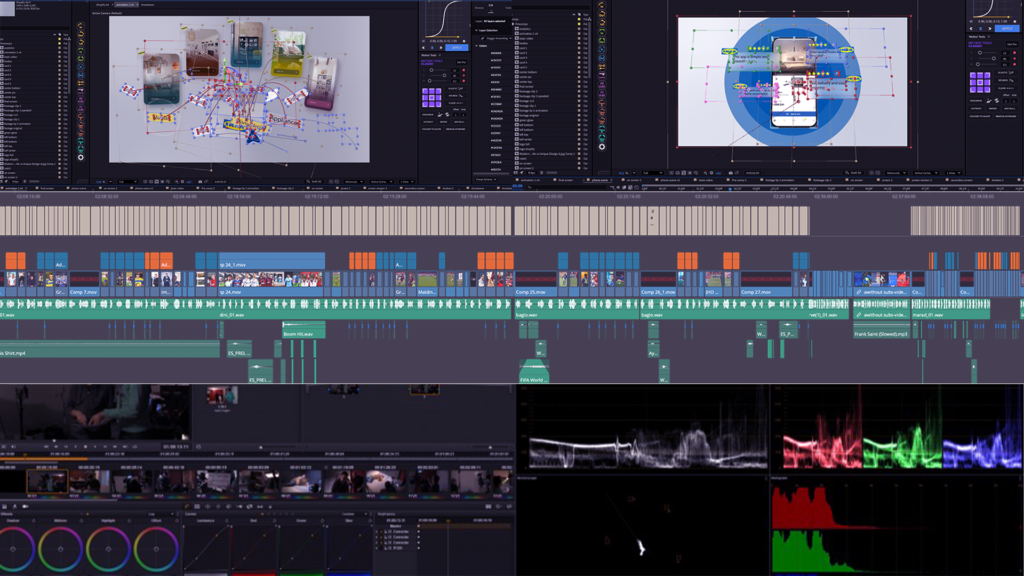Click the Offset color wheel

(x=156, y=549)
